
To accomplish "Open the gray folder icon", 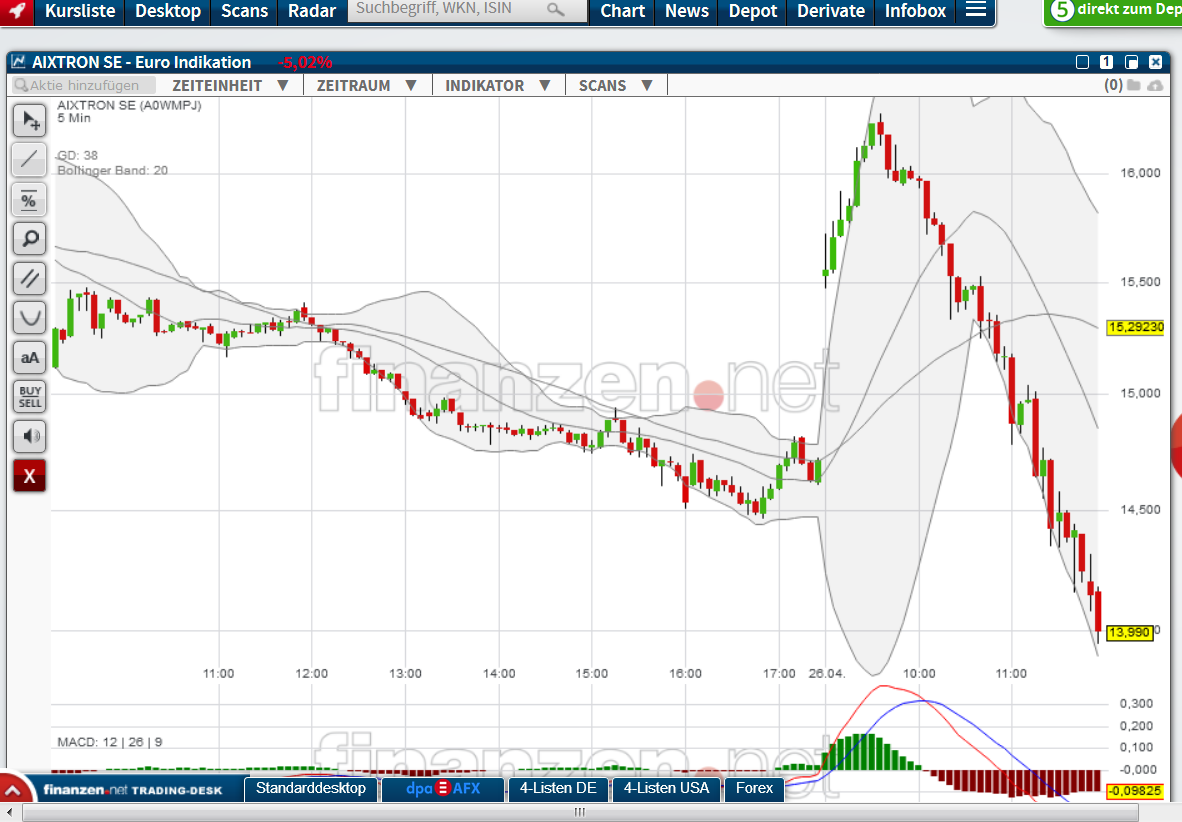I will [x=1133, y=85].
